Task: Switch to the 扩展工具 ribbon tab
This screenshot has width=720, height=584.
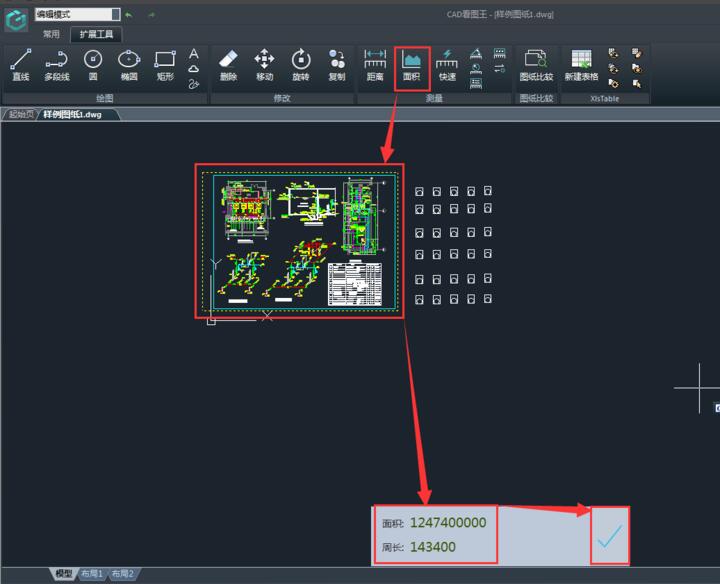Action: [x=96, y=34]
